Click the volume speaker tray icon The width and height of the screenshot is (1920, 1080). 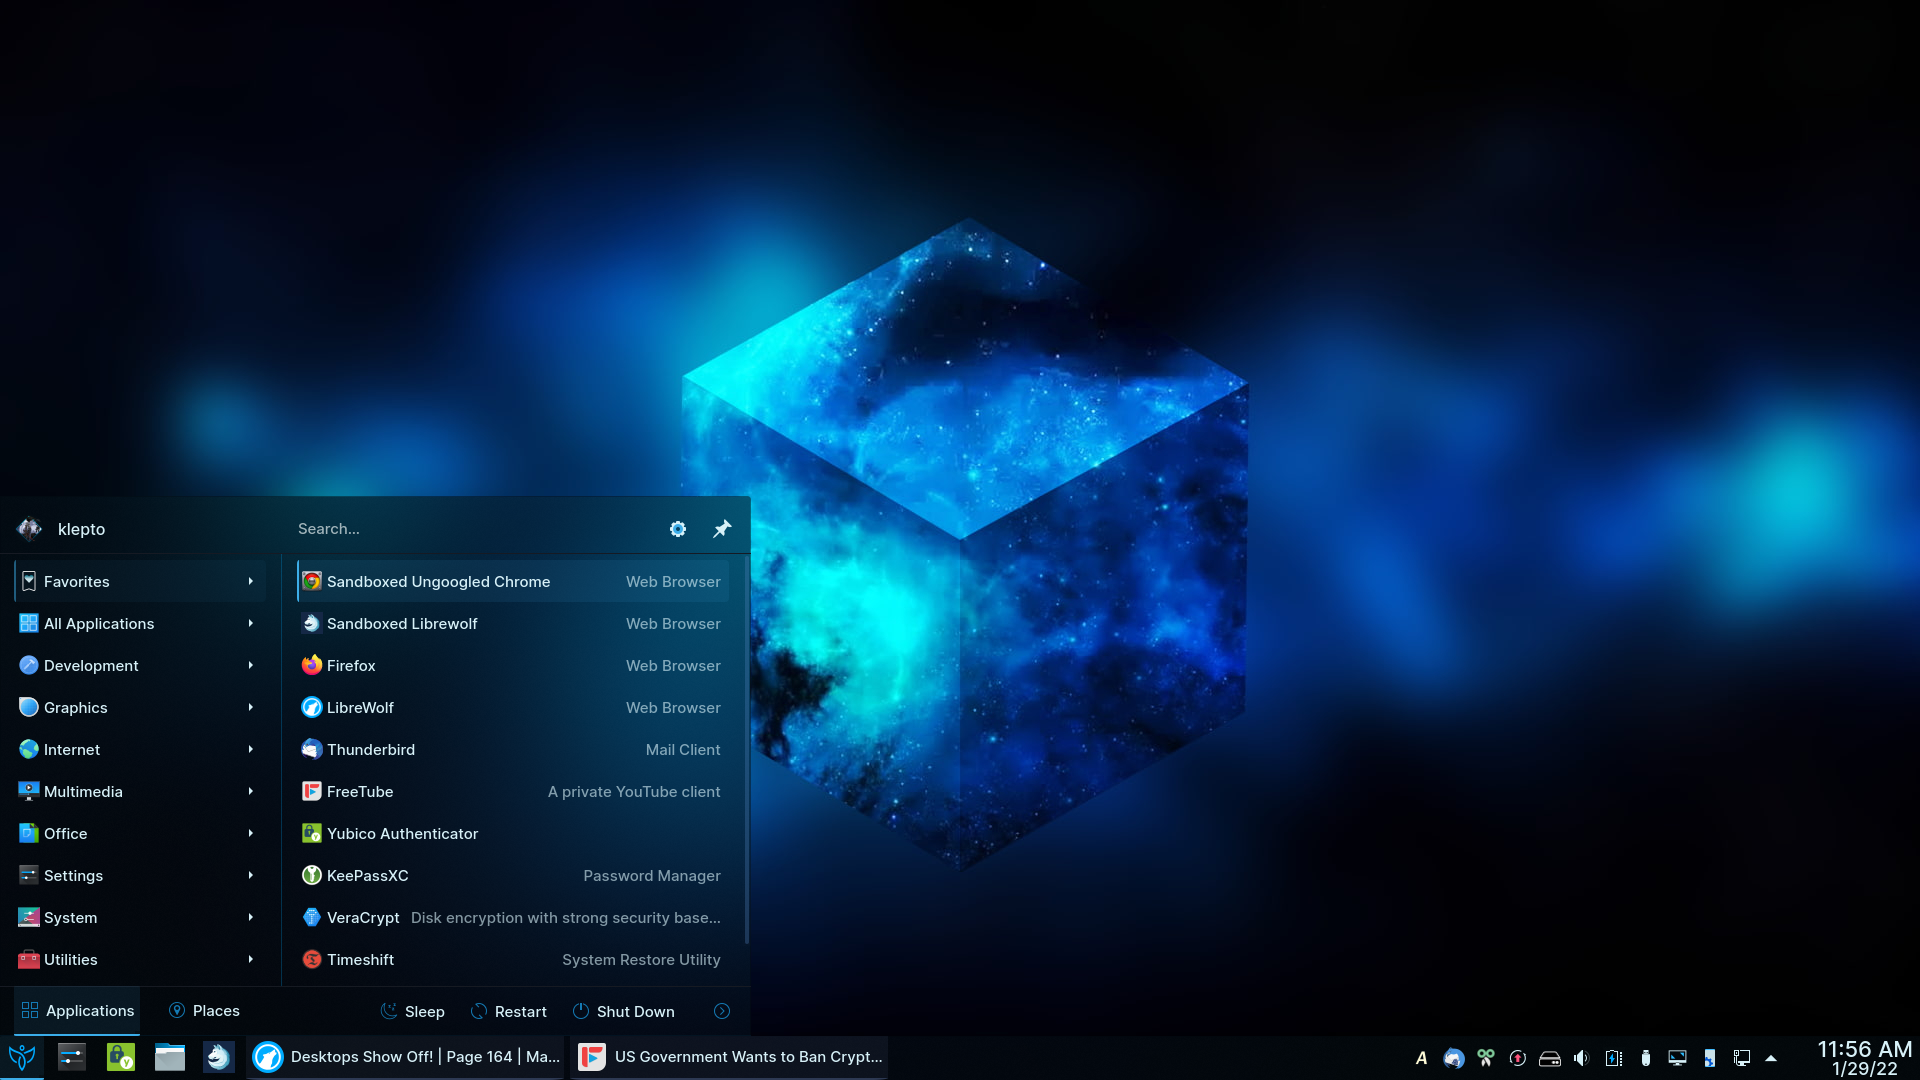pyautogui.click(x=1581, y=1058)
